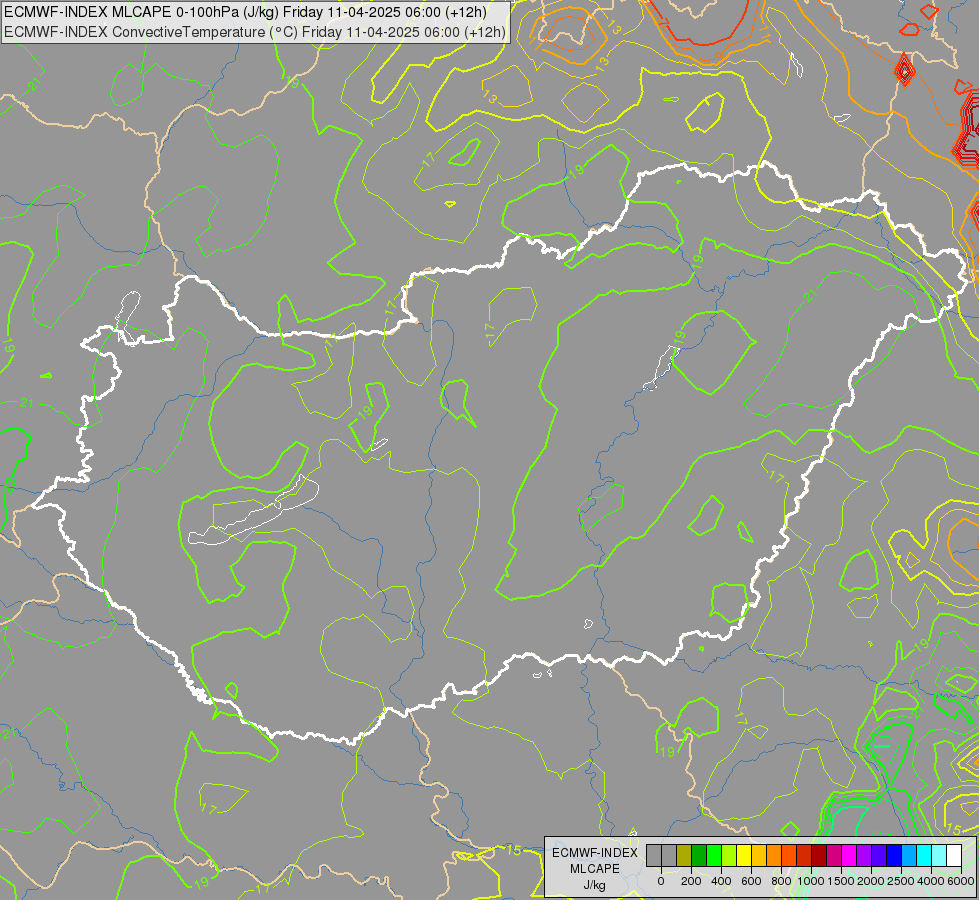Click the pure blue swatch left of the 2500 tick
Viewport: 979px width, 900px height.
[x=895, y=856]
